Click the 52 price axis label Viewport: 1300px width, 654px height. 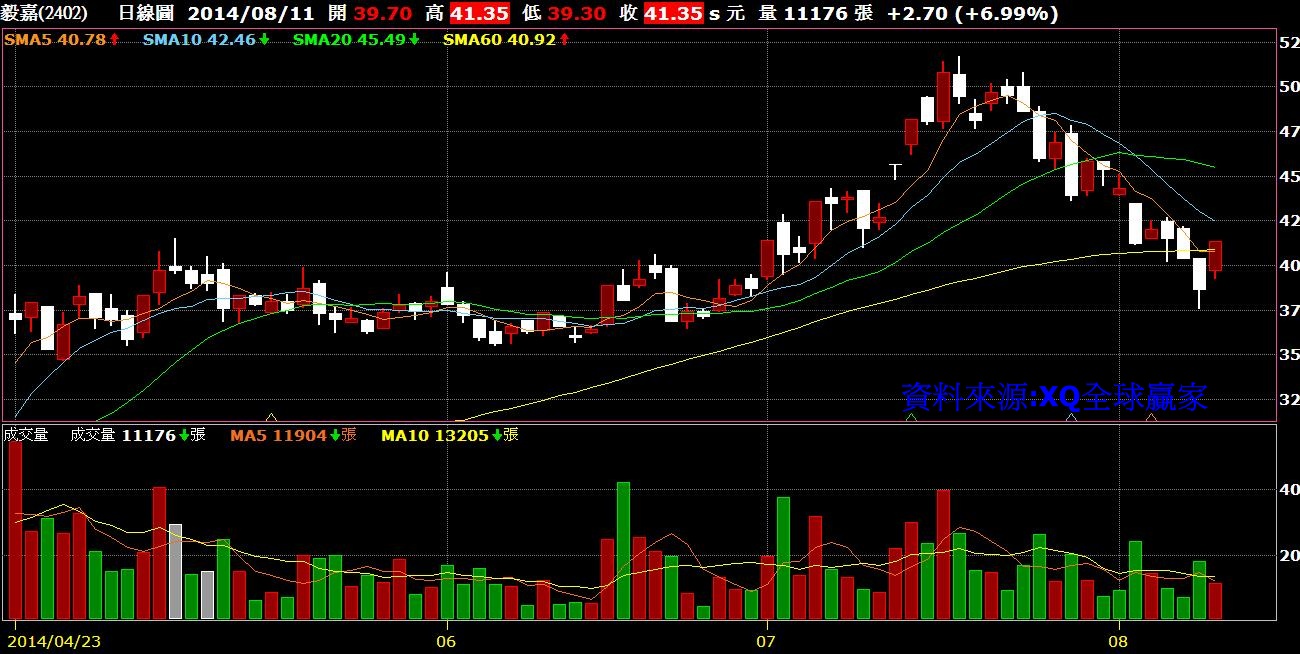[x=1289, y=43]
